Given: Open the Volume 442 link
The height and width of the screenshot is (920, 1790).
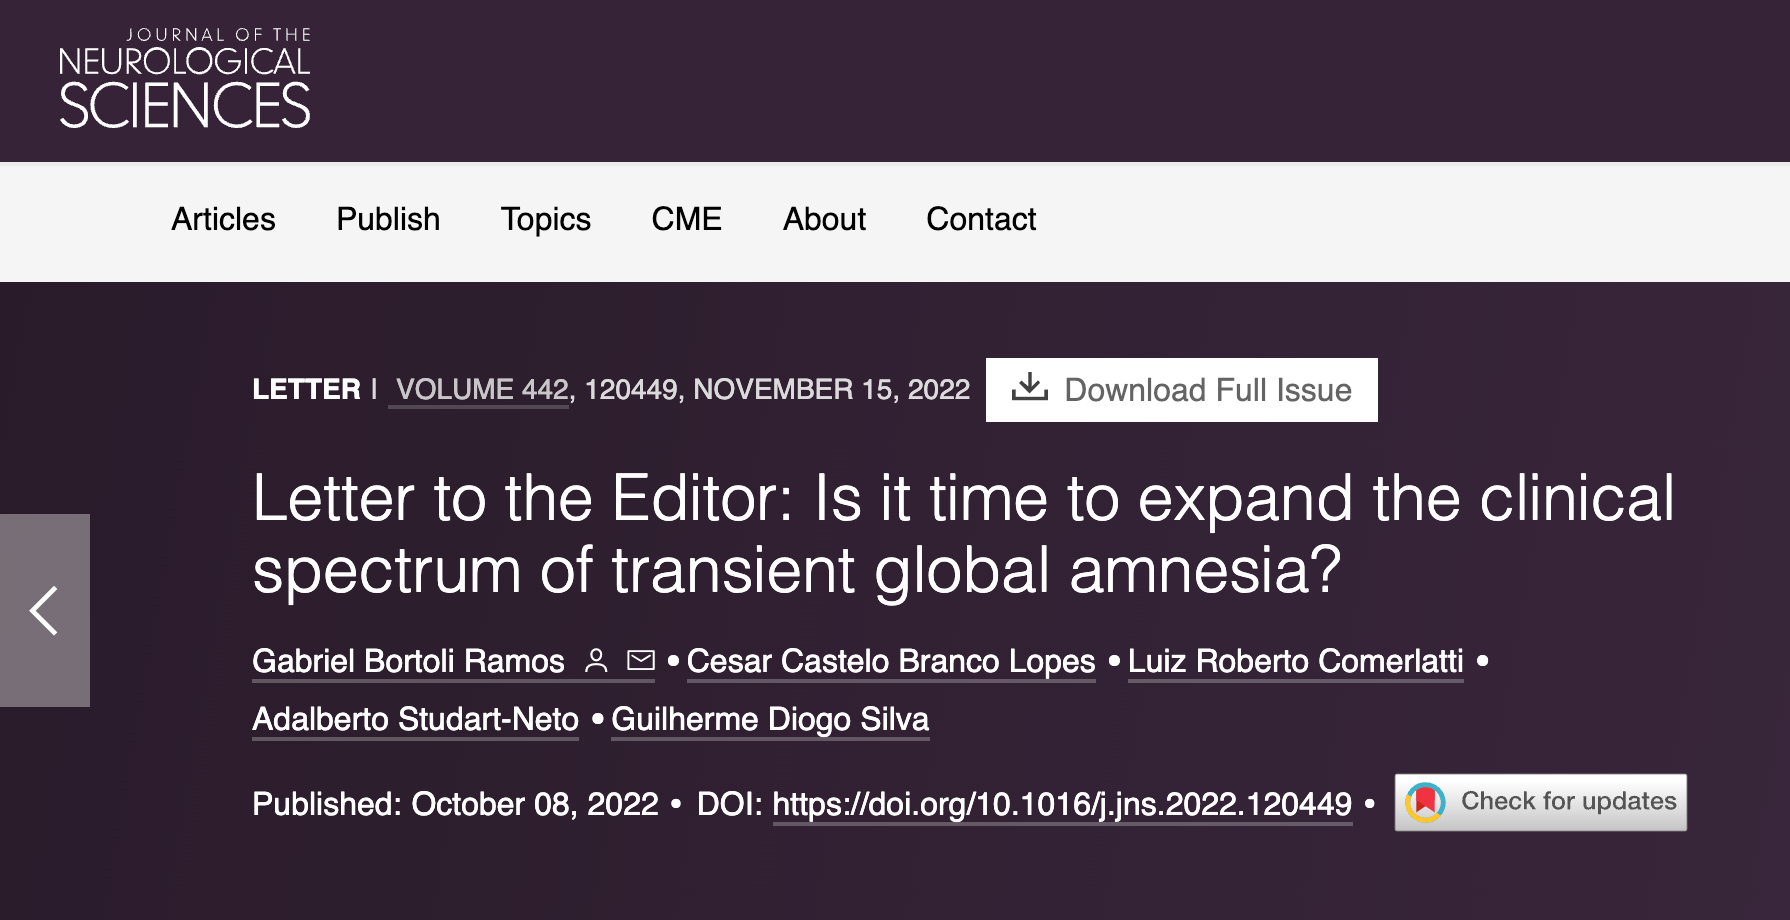Looking at the screenshot, I should (482, 389).
